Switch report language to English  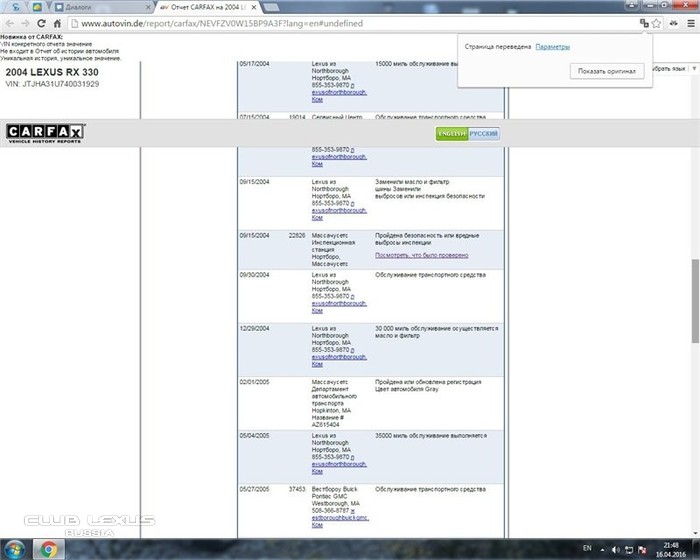click(452, 133)
